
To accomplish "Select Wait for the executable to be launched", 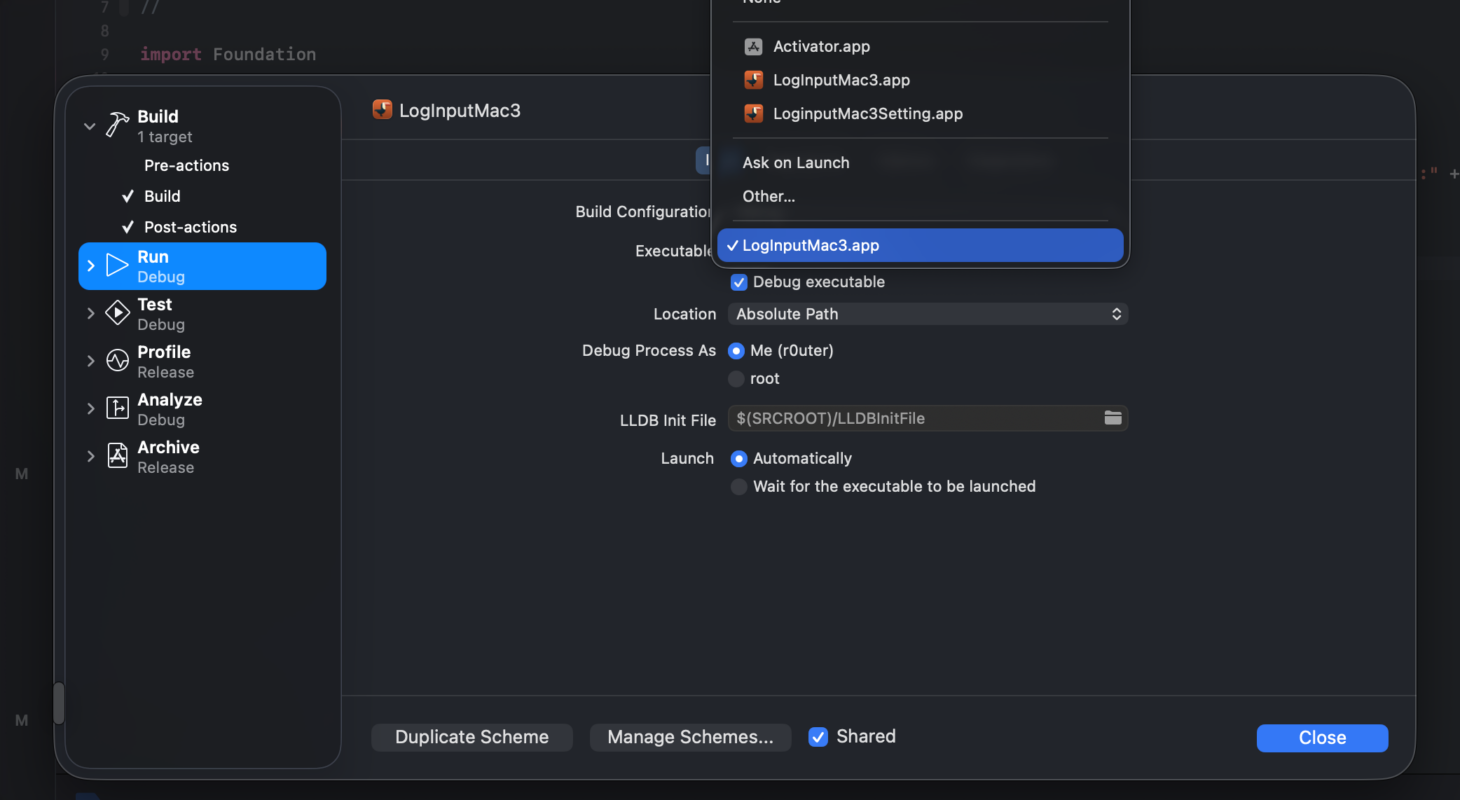I will (x=739, y=487).
